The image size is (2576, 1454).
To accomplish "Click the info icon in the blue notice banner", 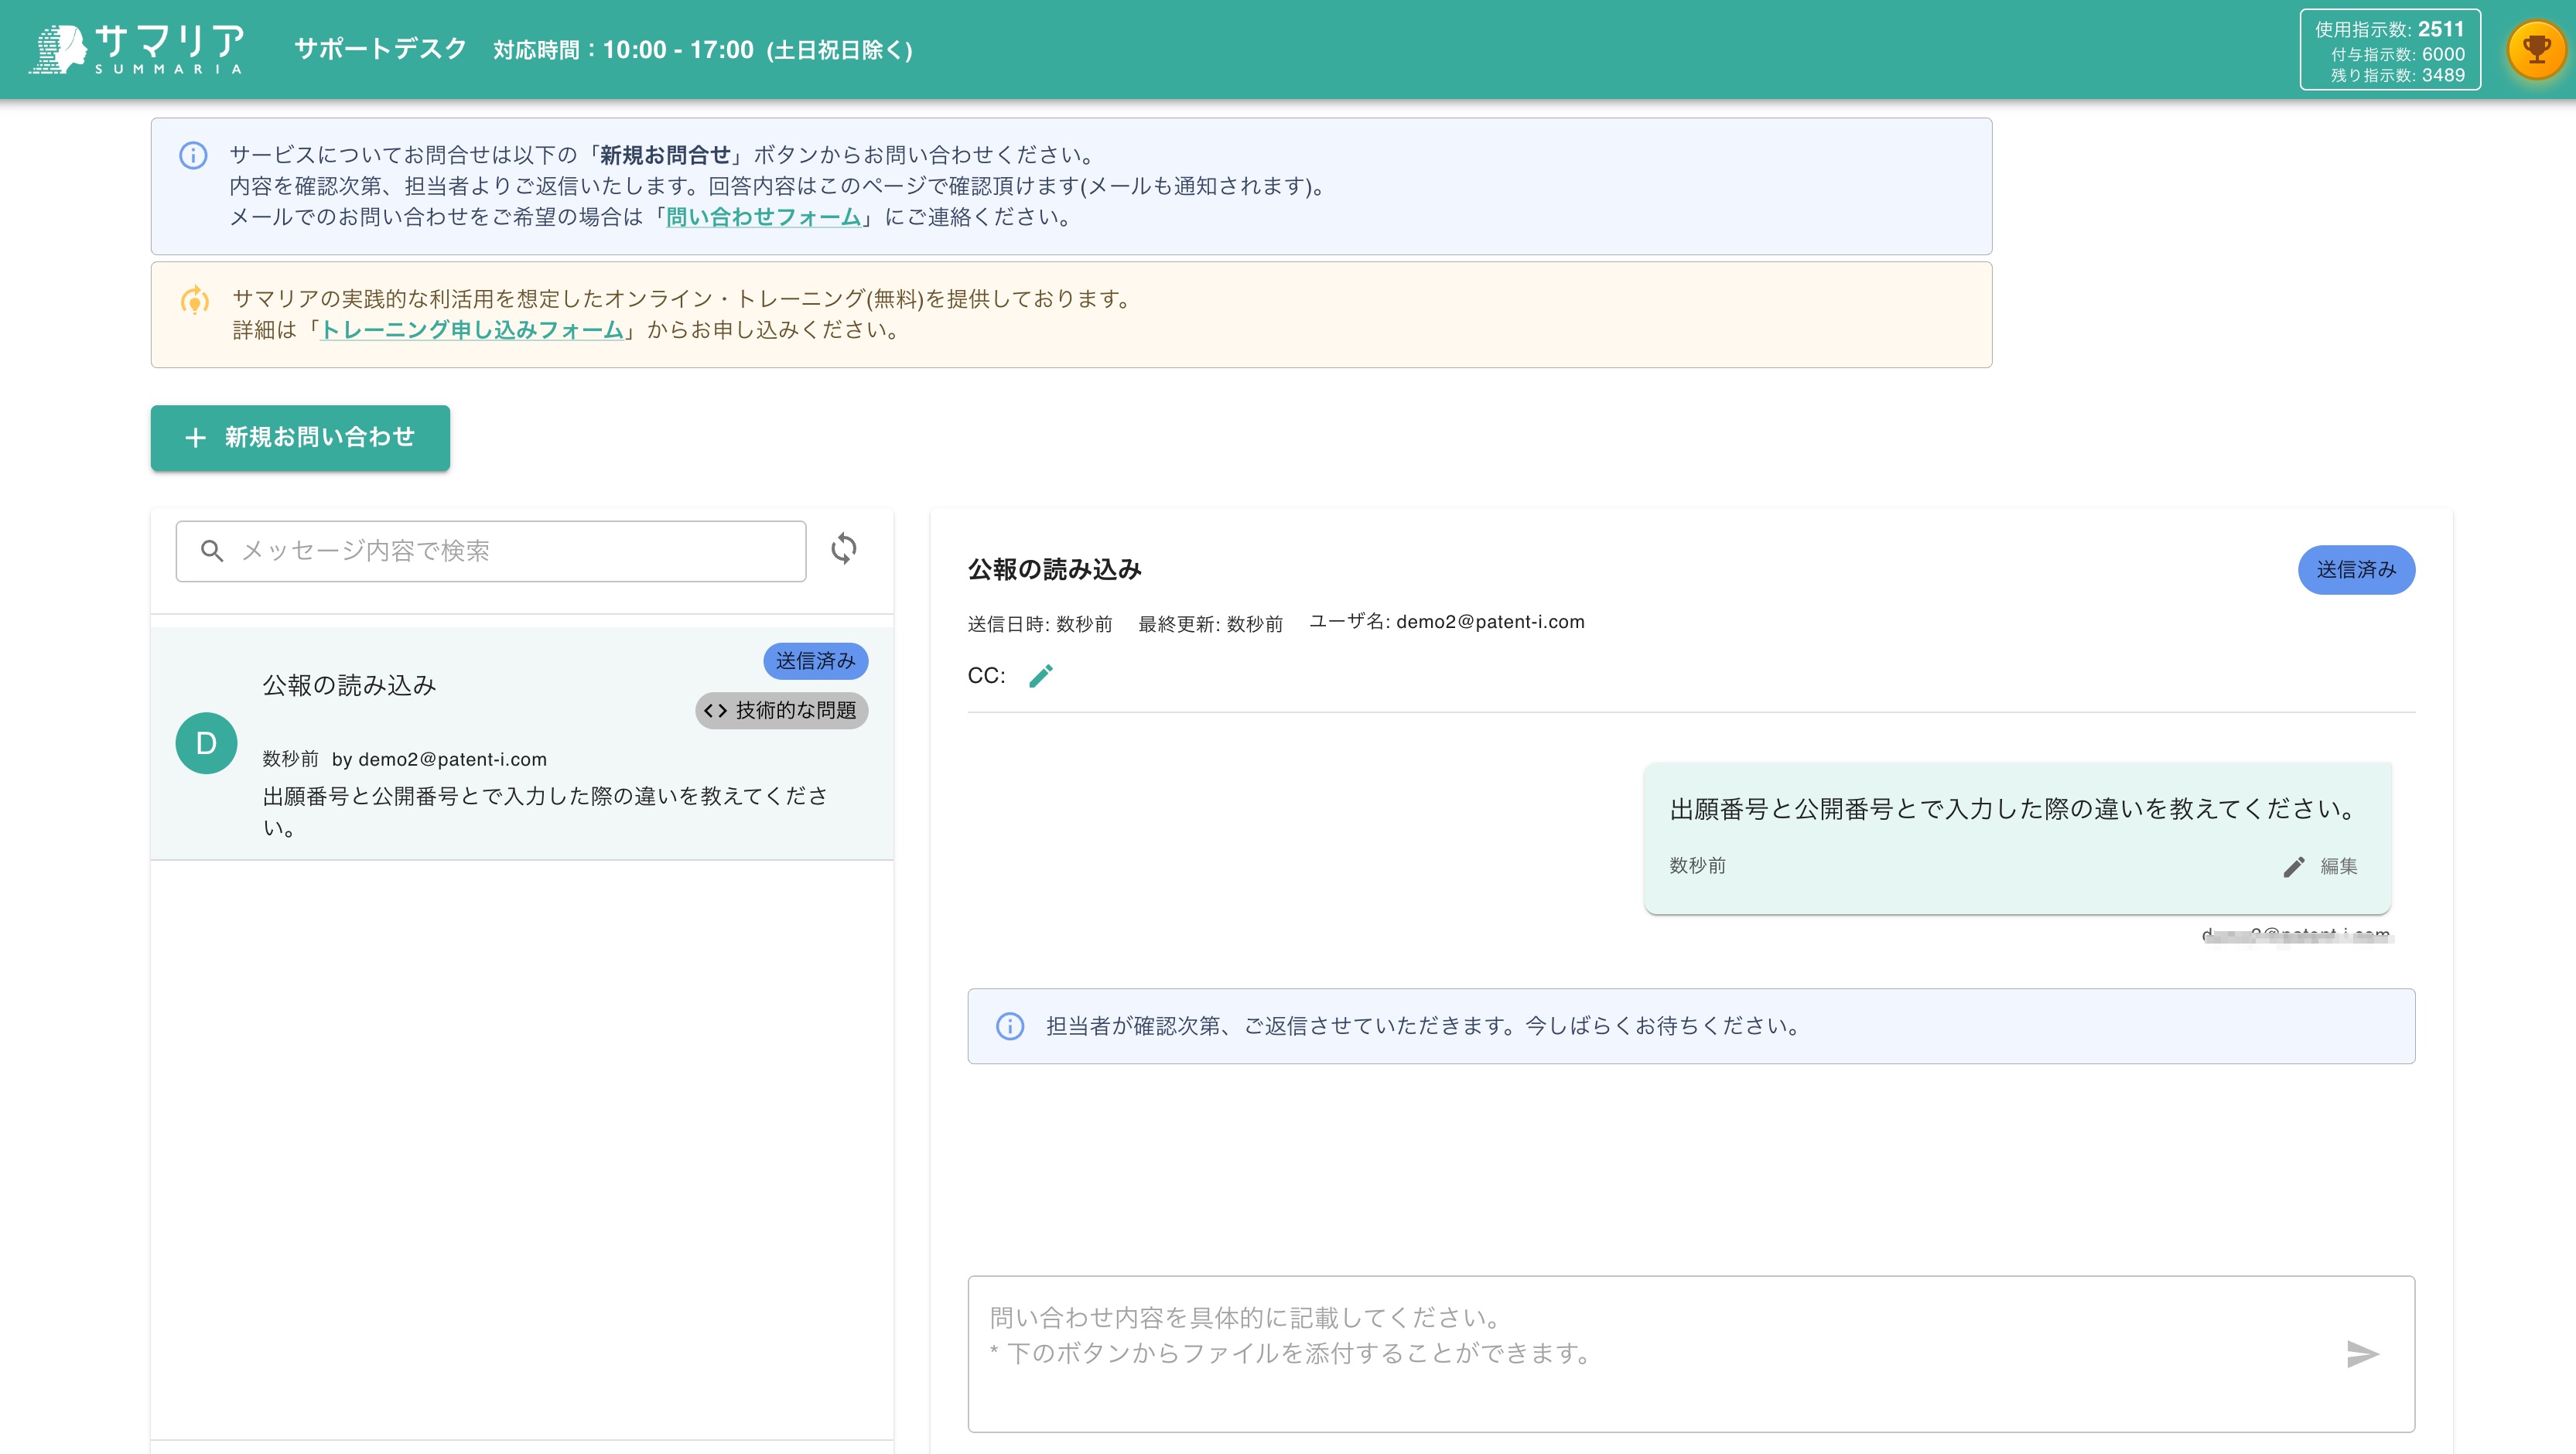I will pyautogui.click(x=193, y=155).
